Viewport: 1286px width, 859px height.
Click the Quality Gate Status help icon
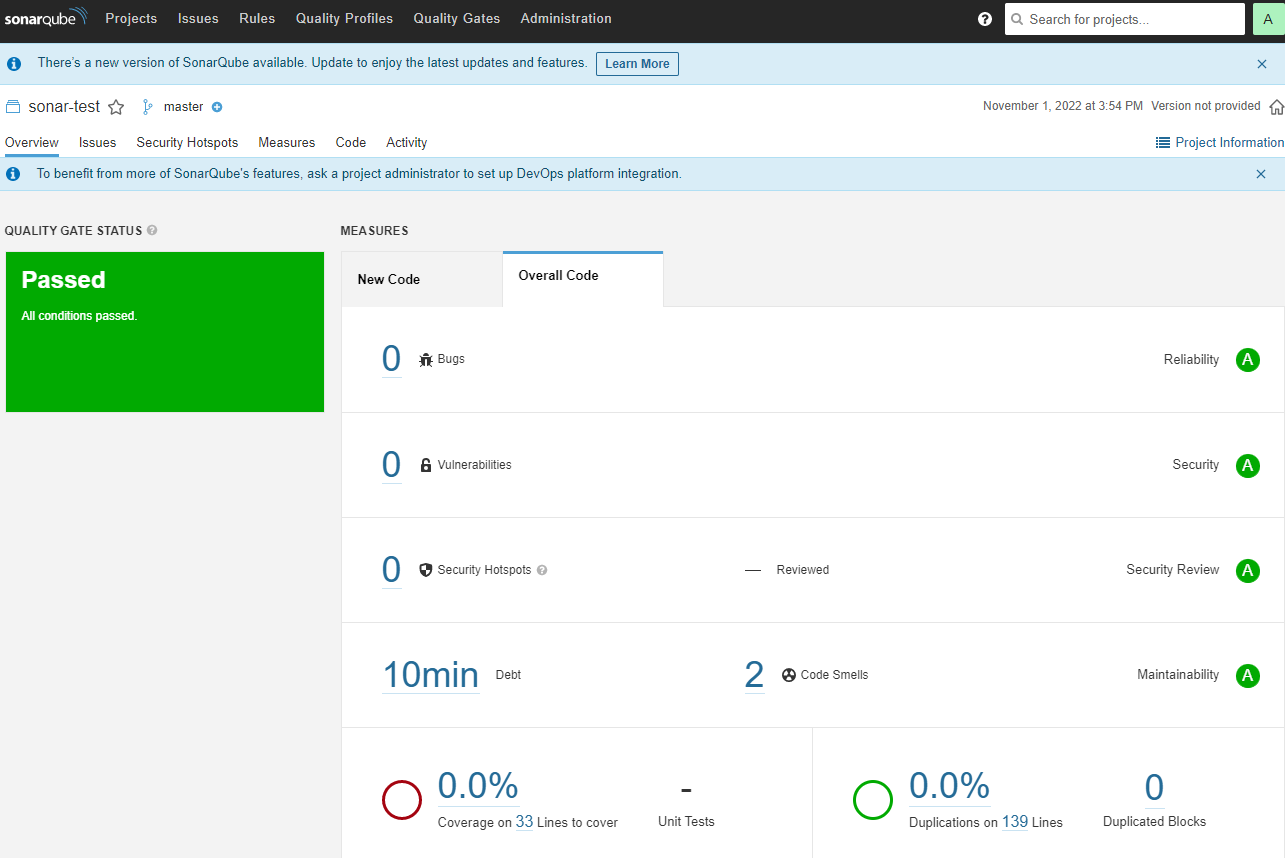[x=152, y=230]
